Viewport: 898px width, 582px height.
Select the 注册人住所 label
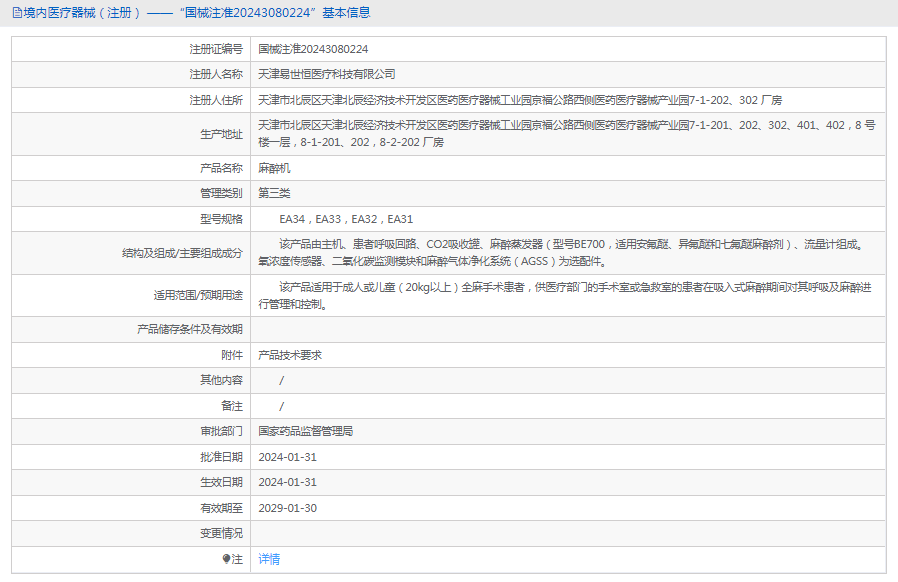tap(216, 100)
